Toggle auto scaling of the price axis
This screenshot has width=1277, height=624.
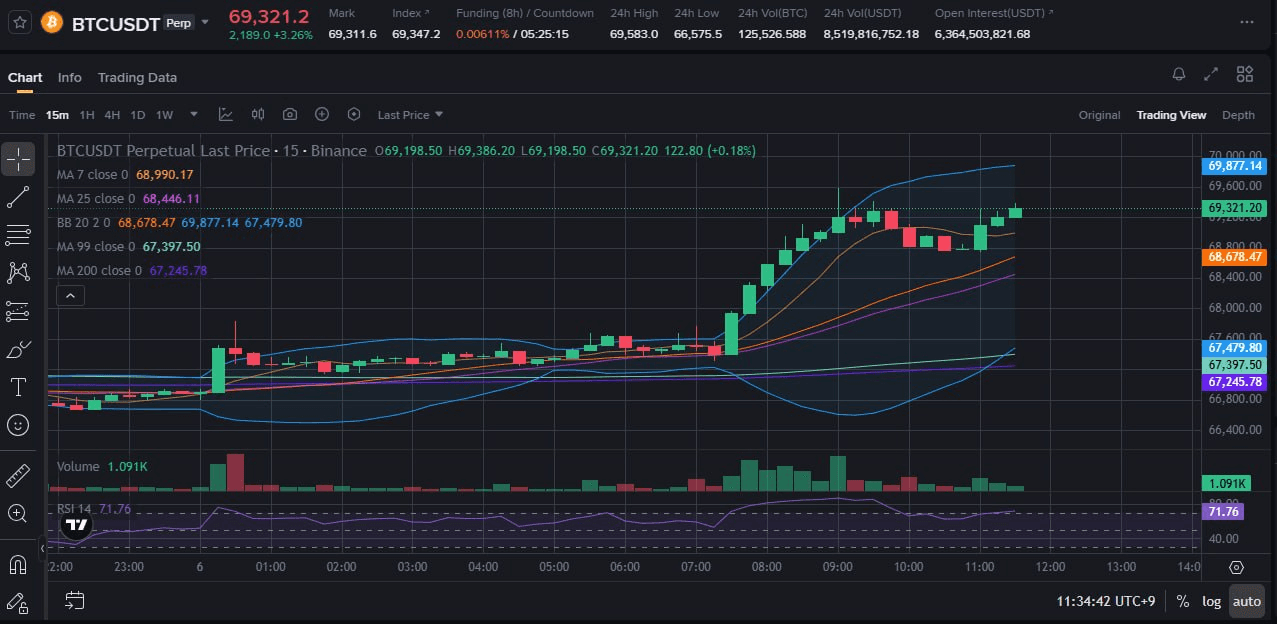pyautogui.click(x=1246, y=601)
